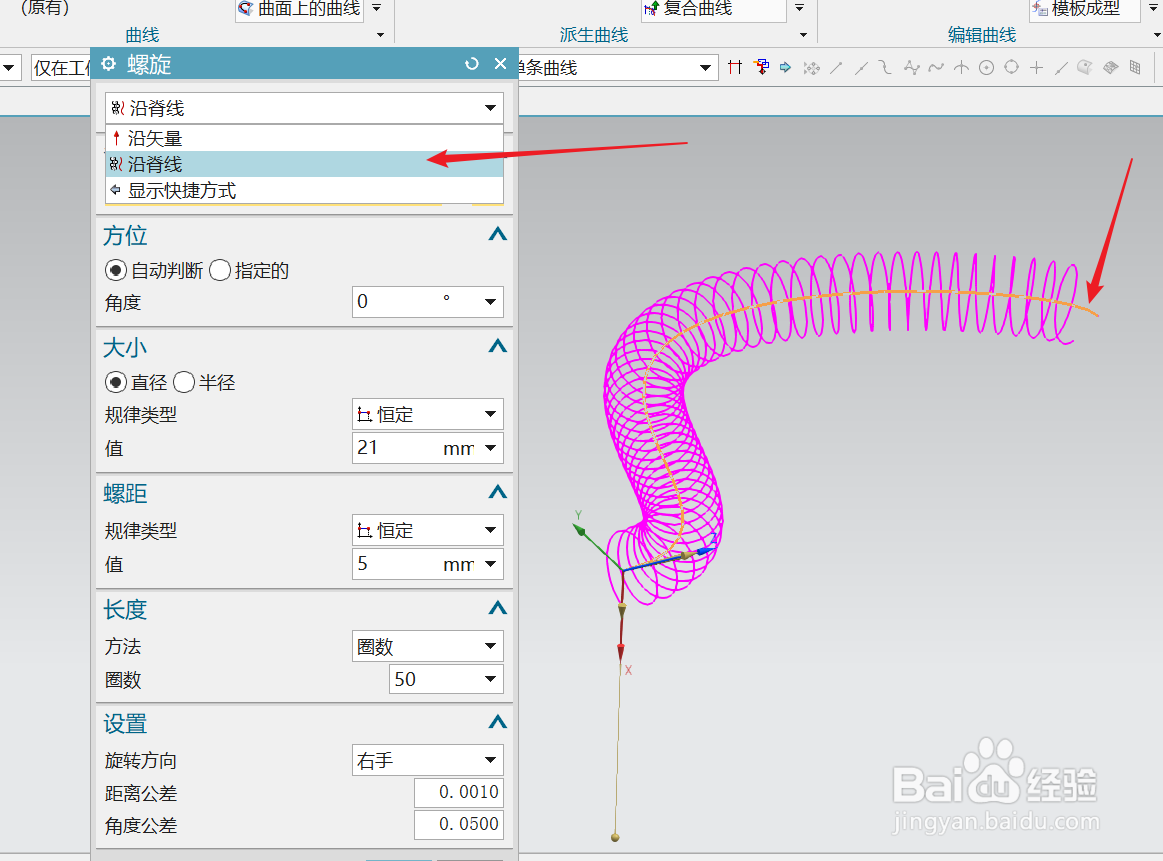Screen dimensions: 1163x861
Task: Select the 直径 size radio button
Action: (x=115, y=383)
